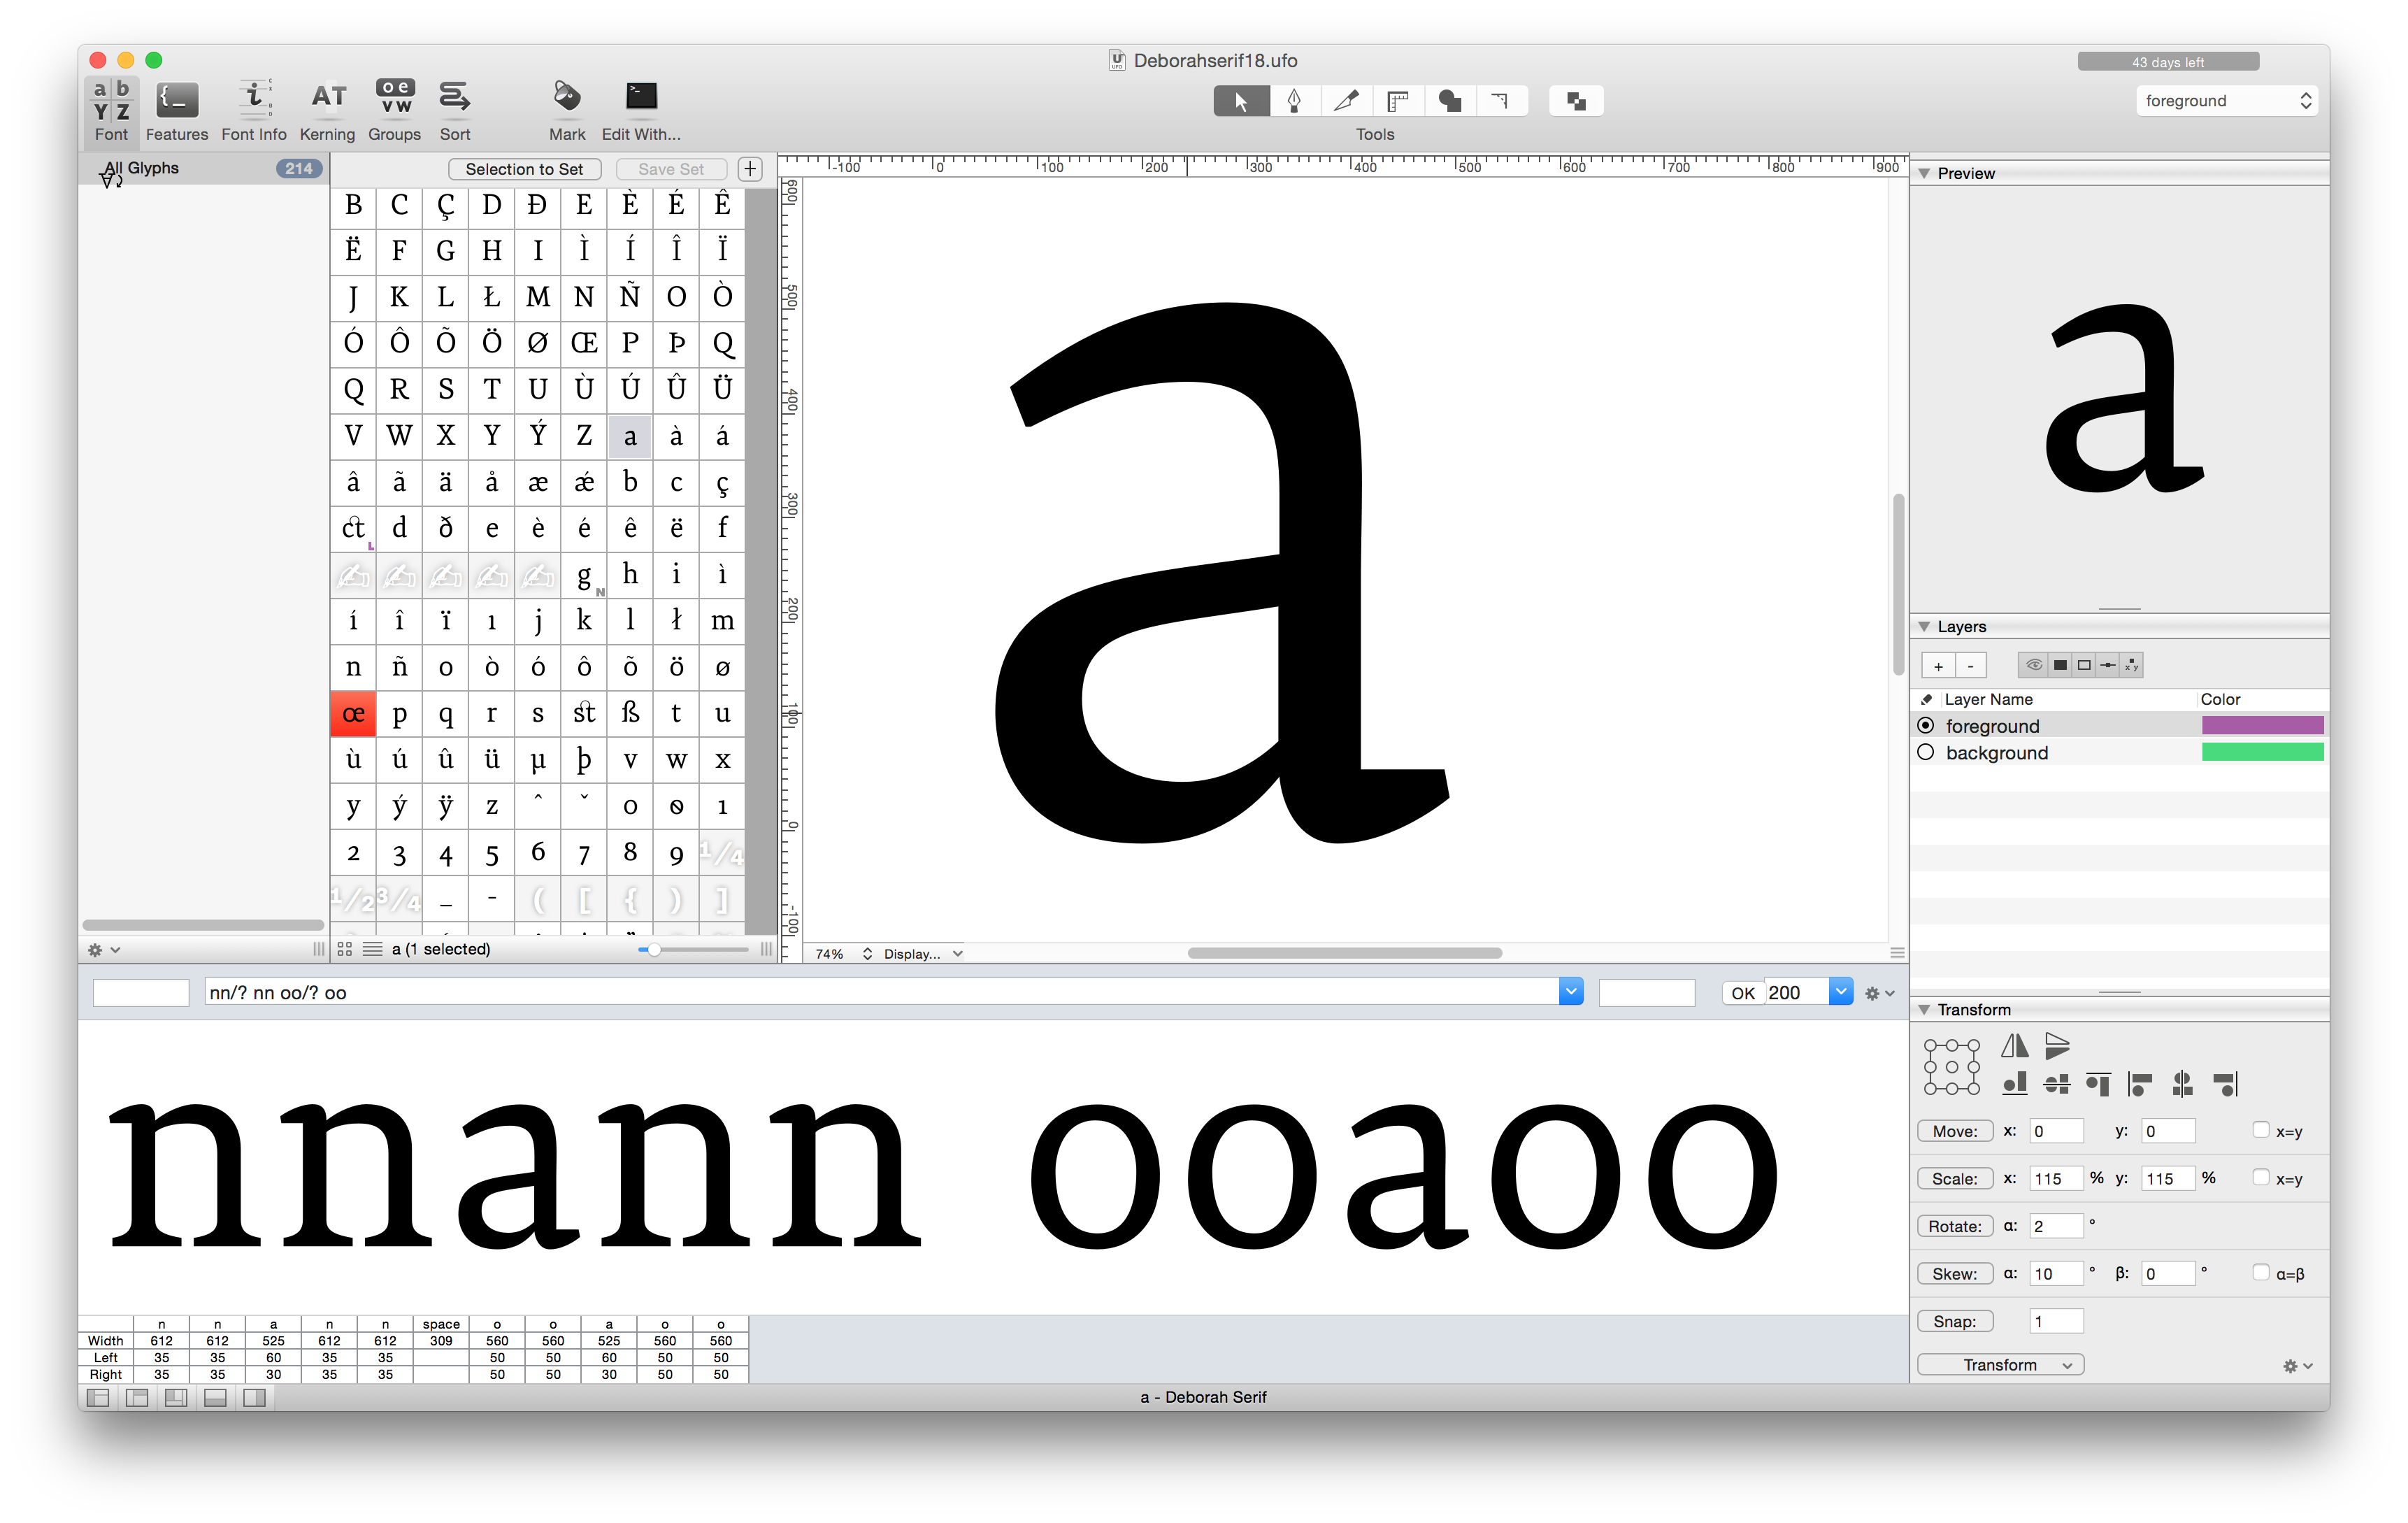Screen dimensions: 2408x1523
Task: Align selection to left
Action: [2141, 1084]
